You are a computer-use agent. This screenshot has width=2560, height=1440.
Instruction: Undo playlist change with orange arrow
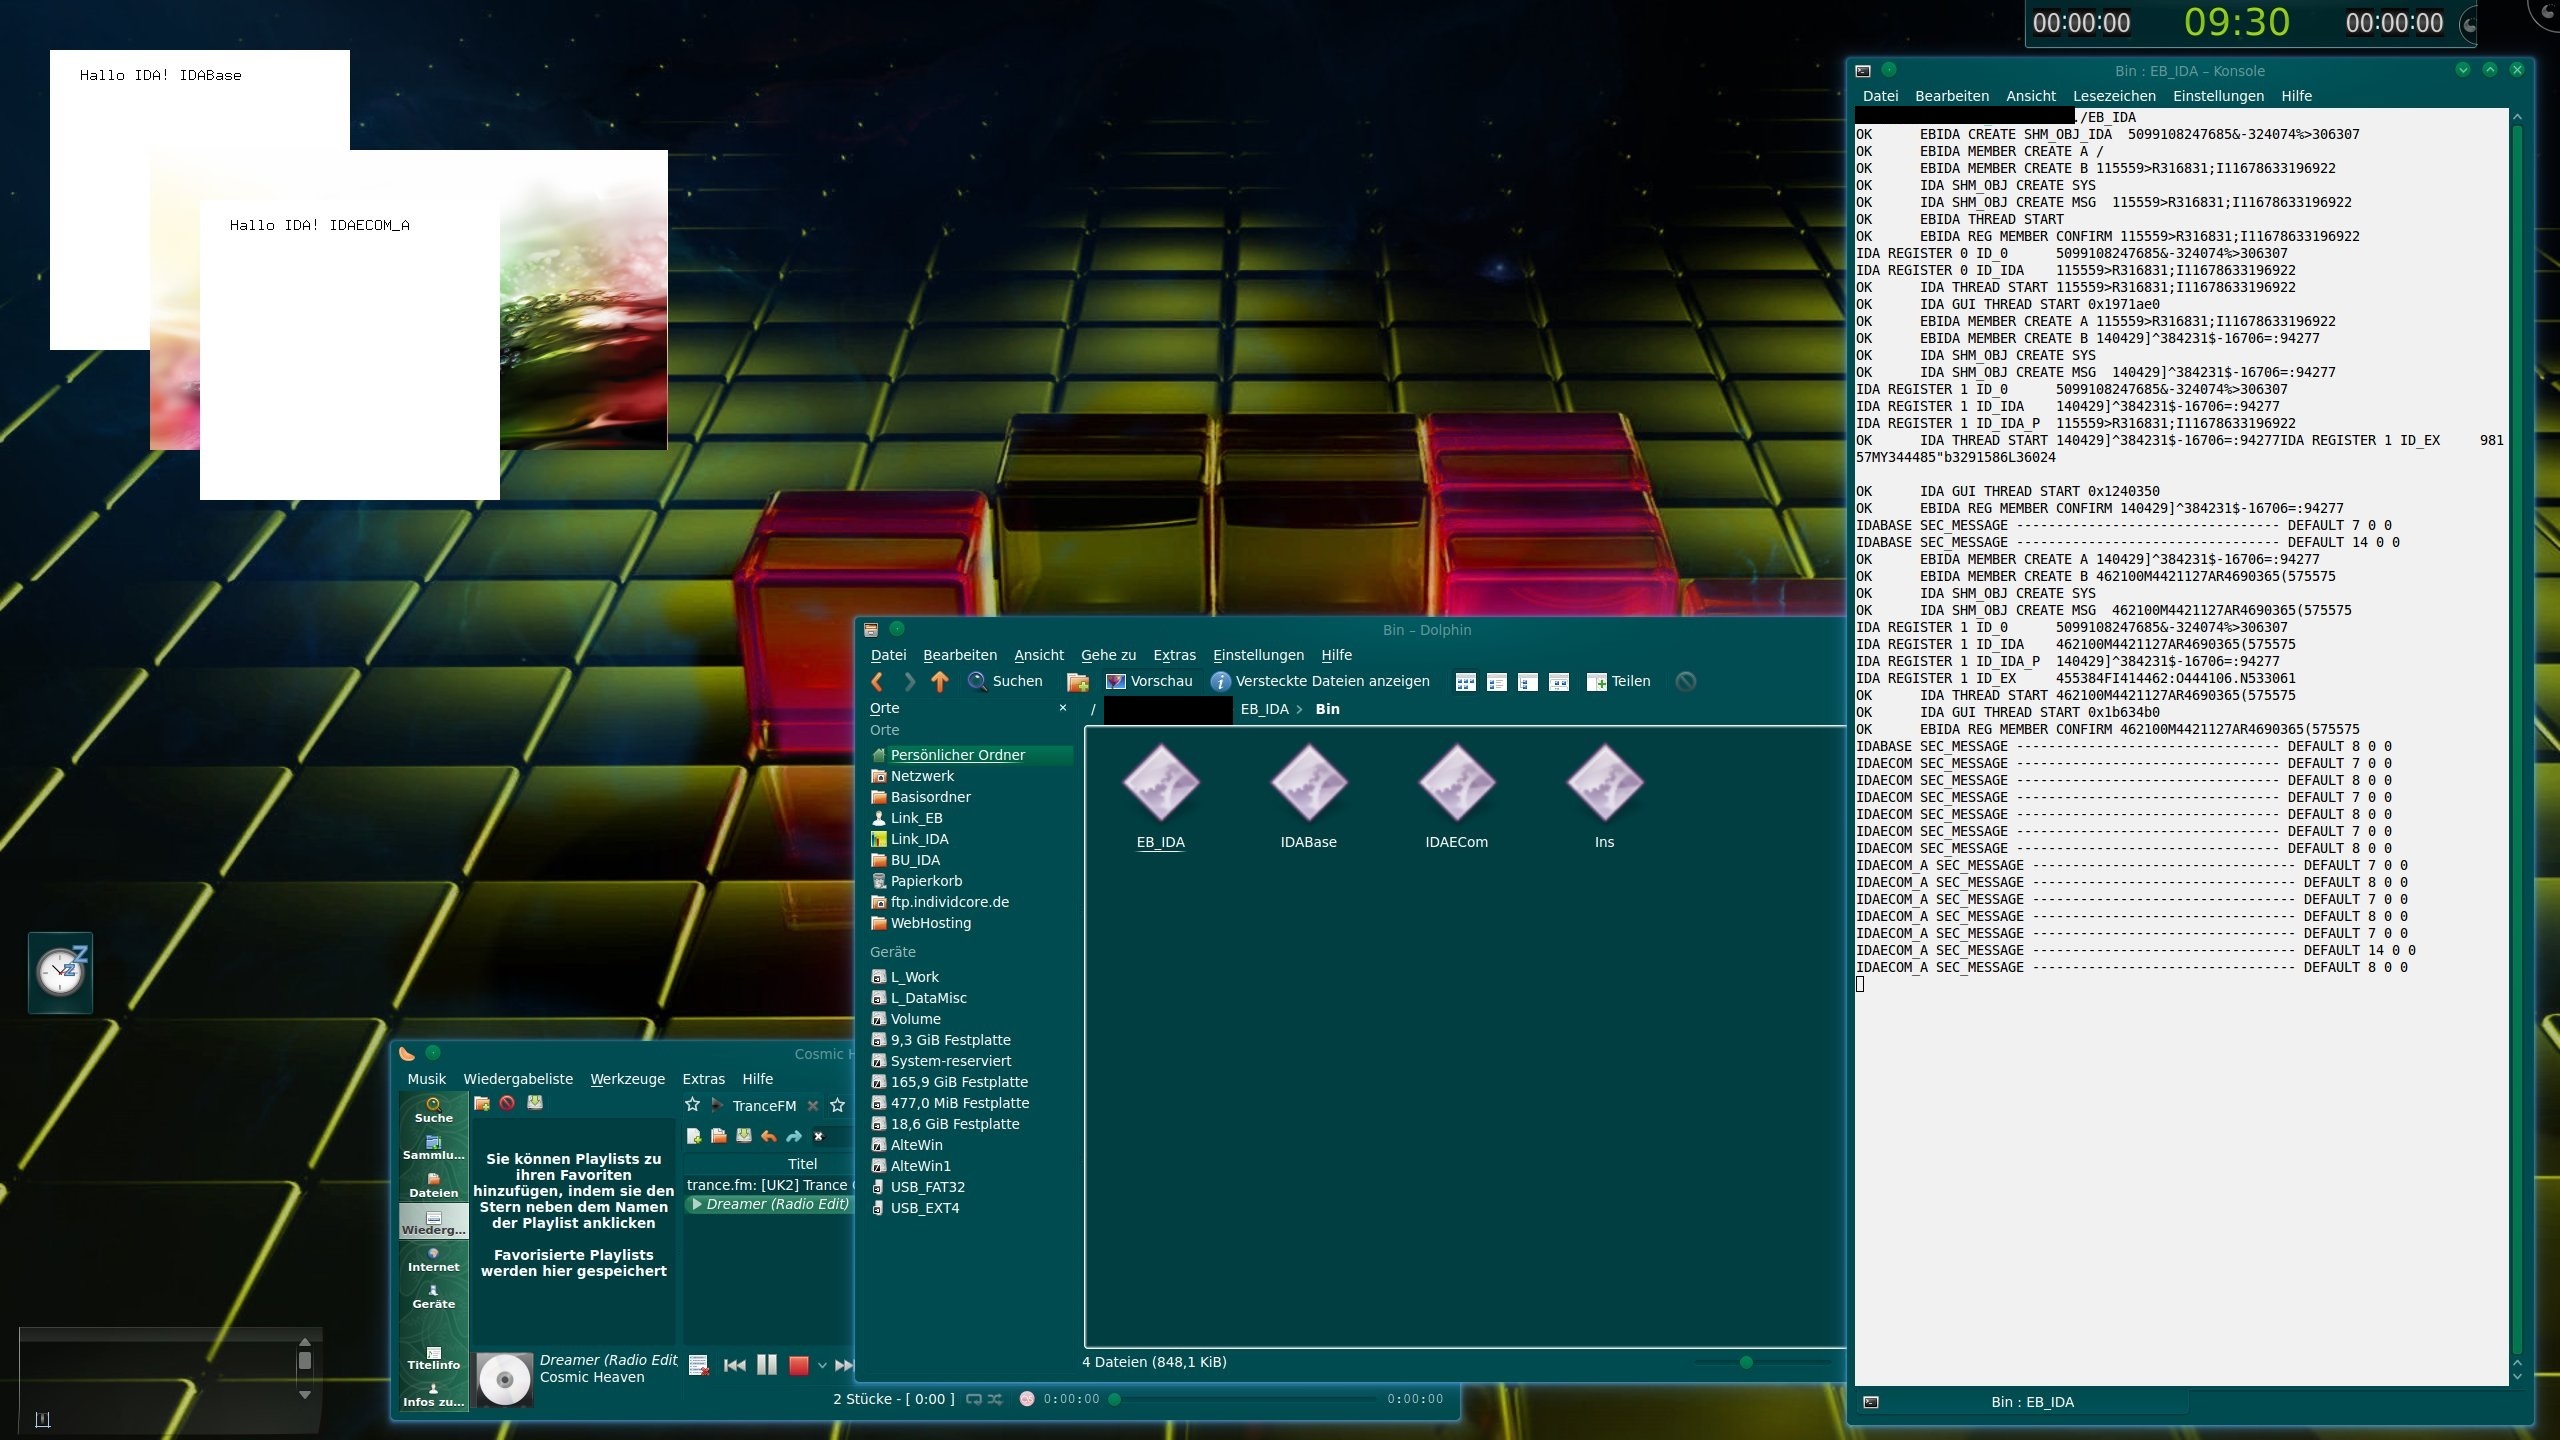(768, 1136)
